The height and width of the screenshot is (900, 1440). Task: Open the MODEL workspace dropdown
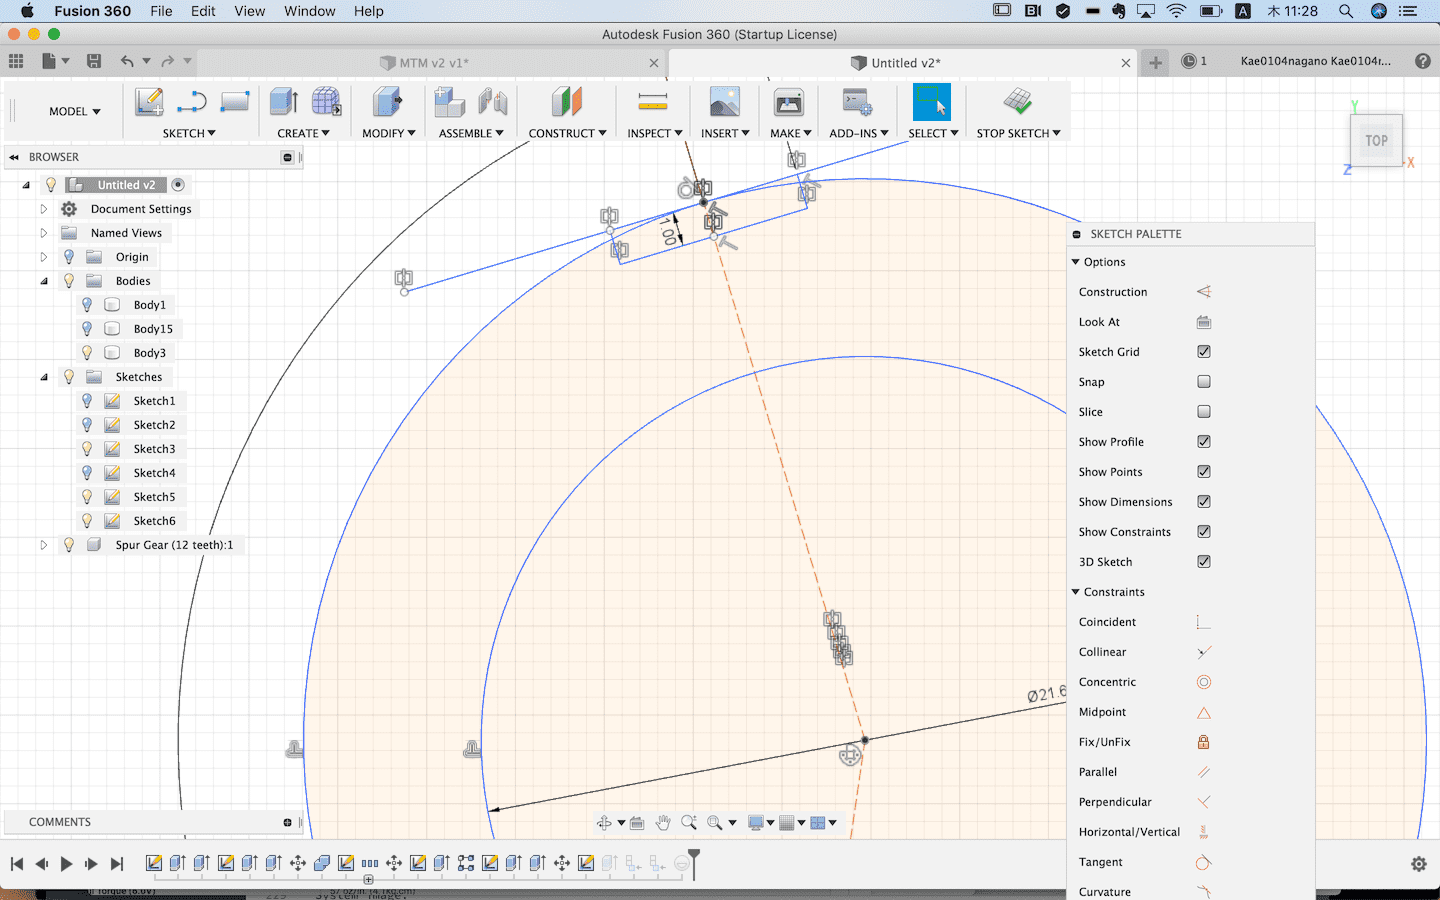pyautogui.click(x=75, y=111)
